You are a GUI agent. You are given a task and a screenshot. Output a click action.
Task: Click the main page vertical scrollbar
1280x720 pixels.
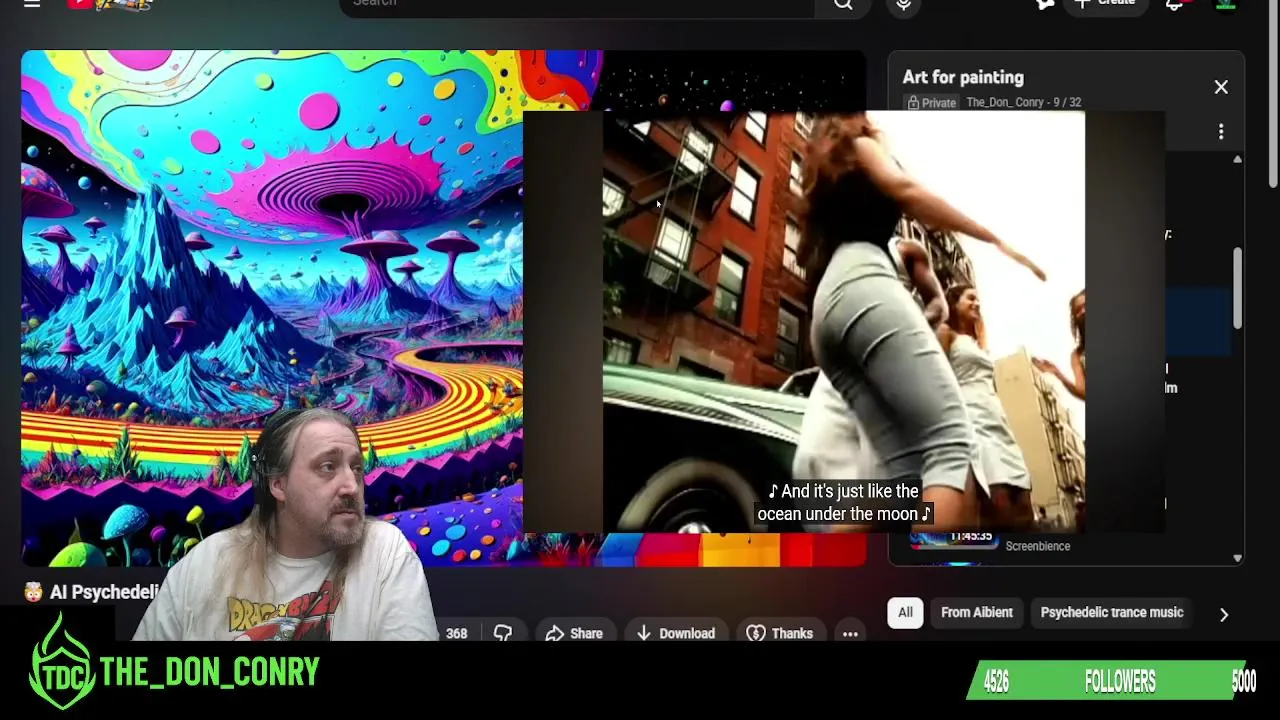pos(1272,95)
